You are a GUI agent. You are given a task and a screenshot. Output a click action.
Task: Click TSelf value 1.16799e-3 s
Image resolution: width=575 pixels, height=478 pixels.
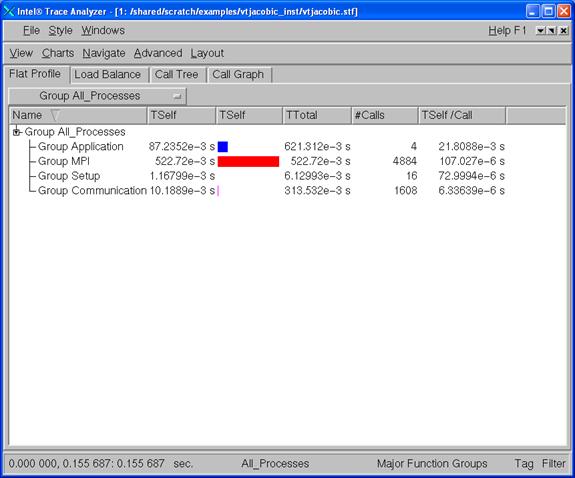[x=182, y=176]
